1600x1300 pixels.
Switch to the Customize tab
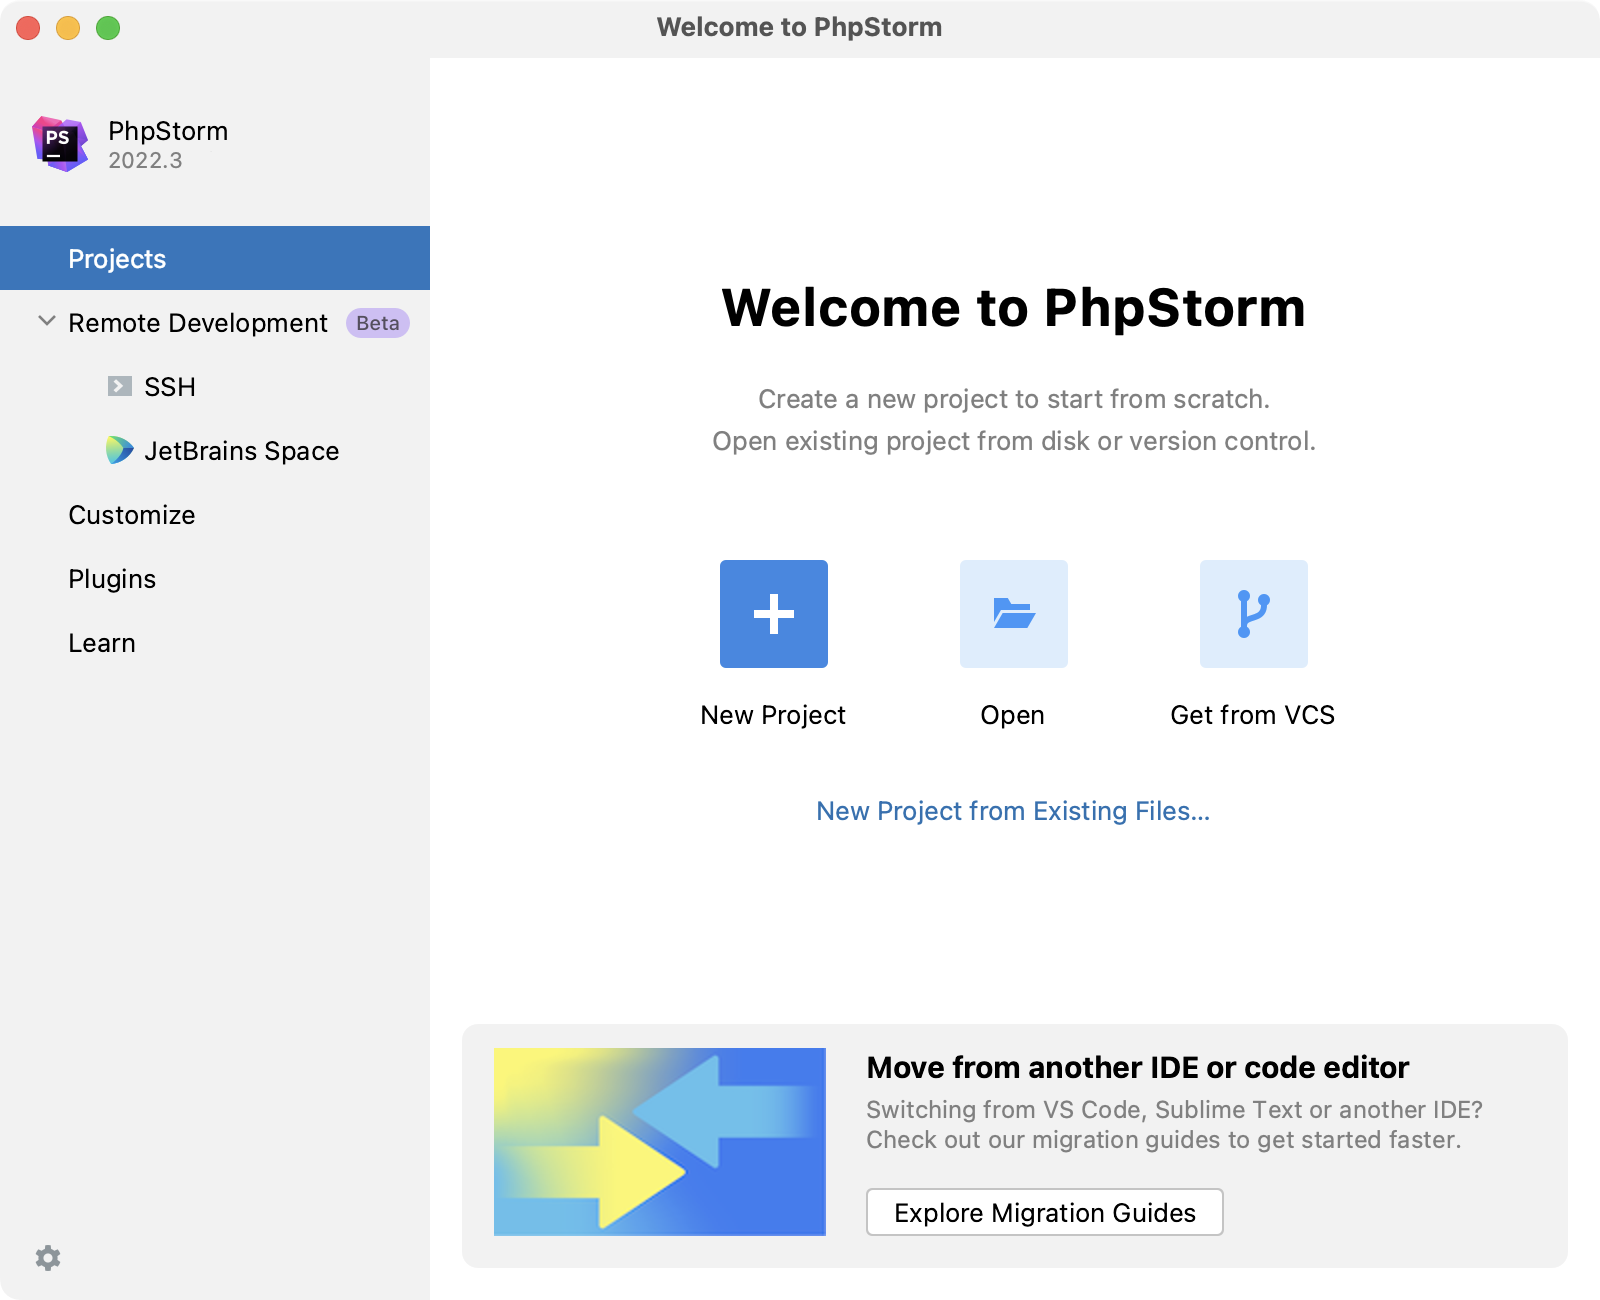coord(215,514)
